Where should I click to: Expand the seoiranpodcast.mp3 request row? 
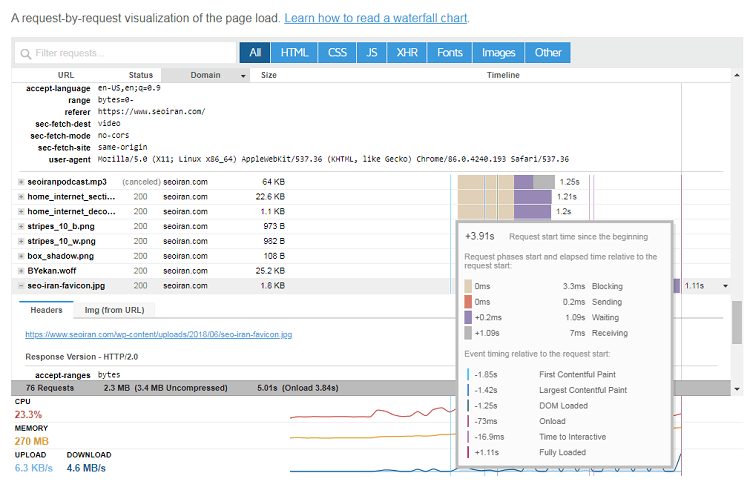(x=21, y=182)
